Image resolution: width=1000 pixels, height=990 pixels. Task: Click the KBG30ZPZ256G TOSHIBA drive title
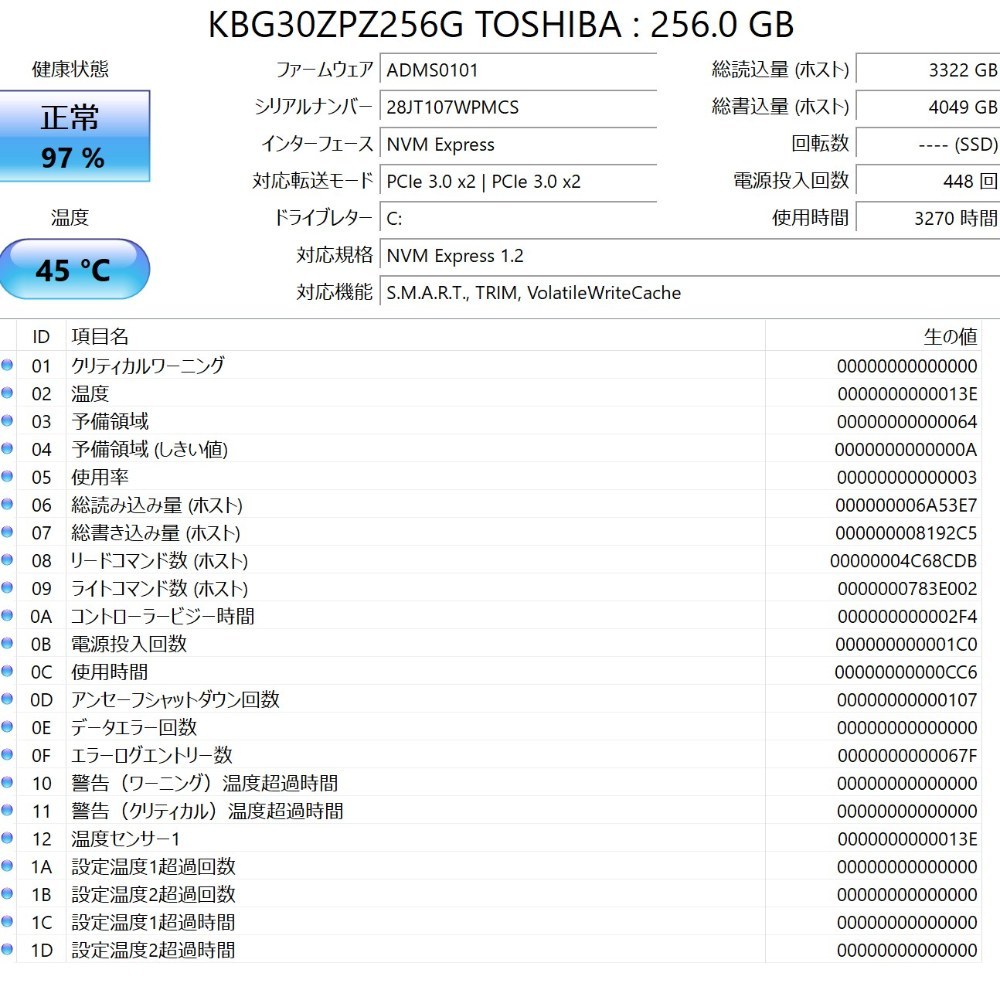click(x=501, y=25)
